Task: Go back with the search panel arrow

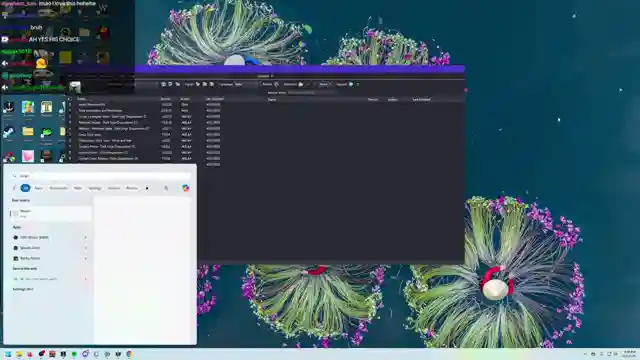Action: coord(14,188)
